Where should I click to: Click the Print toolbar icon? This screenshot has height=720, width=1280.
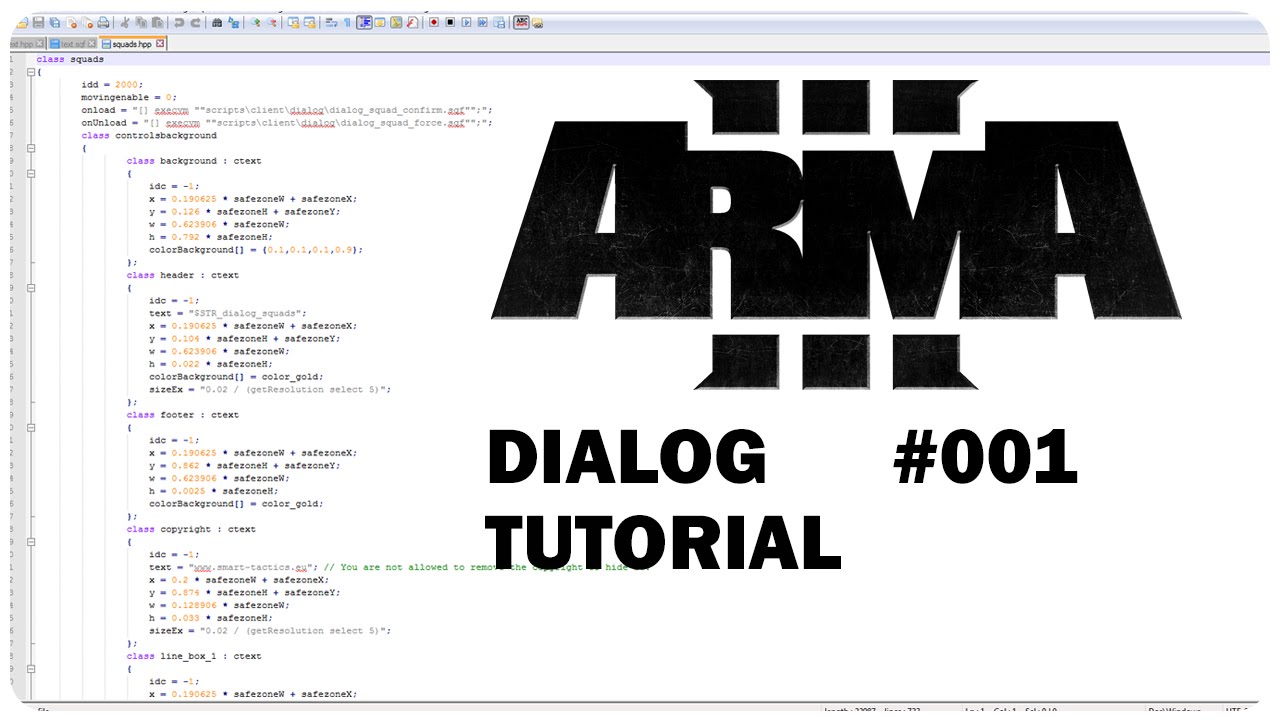103,22
